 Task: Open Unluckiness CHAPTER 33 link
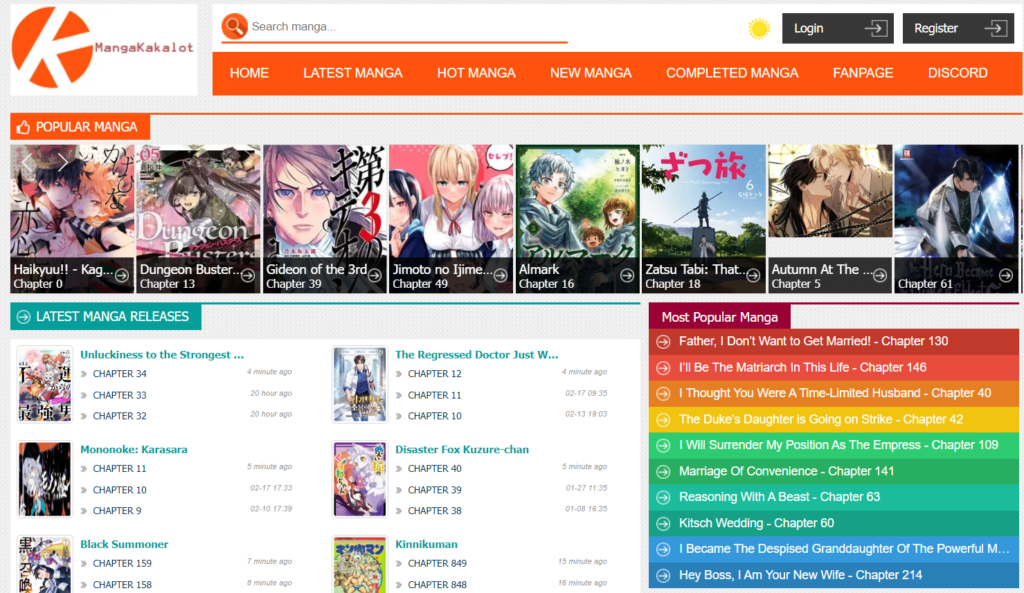coord(120,395)
